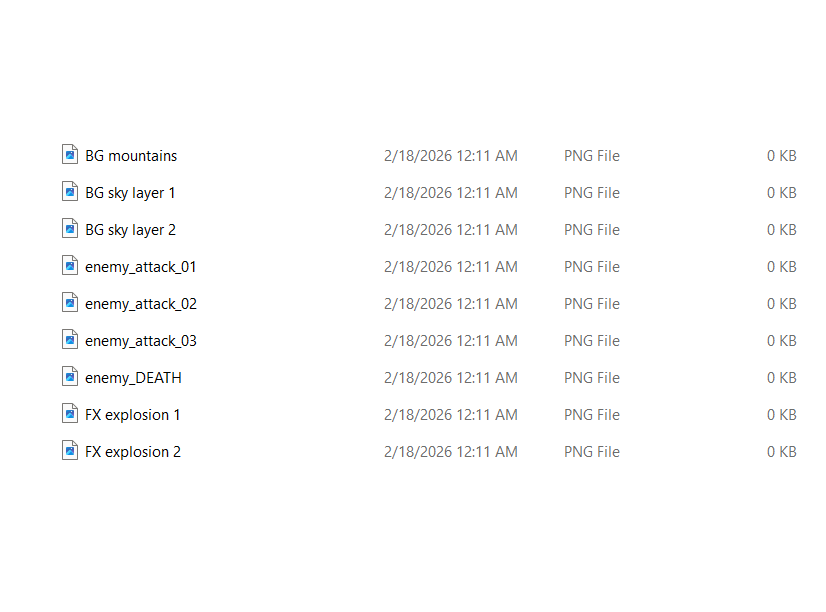Click the BG mountains file icon

[70, 155]
